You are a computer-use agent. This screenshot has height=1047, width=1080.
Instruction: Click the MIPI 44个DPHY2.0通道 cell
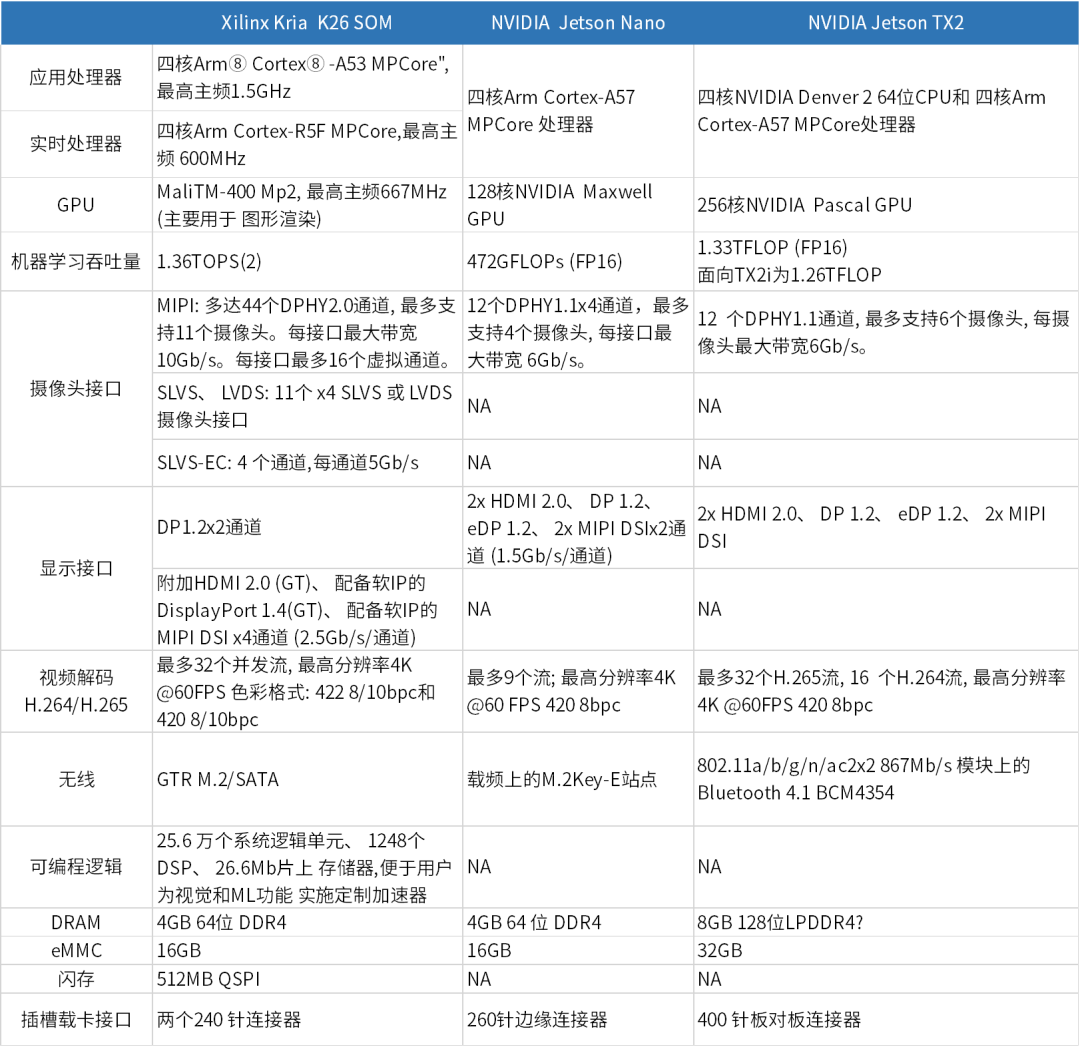pos(307,332)
